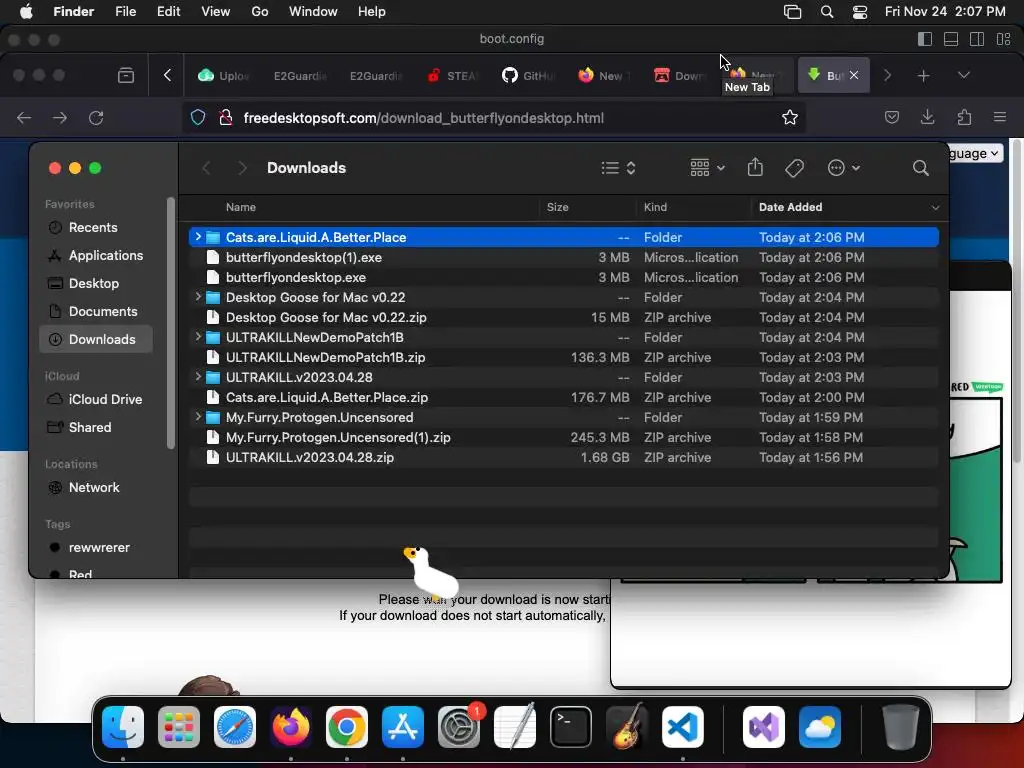Open the View menu in menu bar

click(216, 12)
